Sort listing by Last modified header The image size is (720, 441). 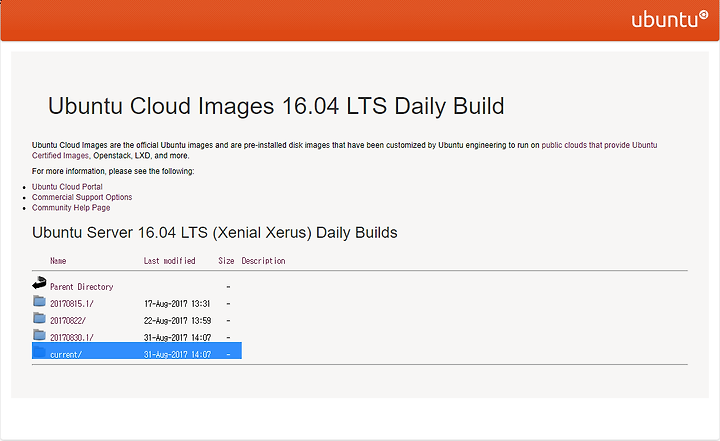[169, 261]
